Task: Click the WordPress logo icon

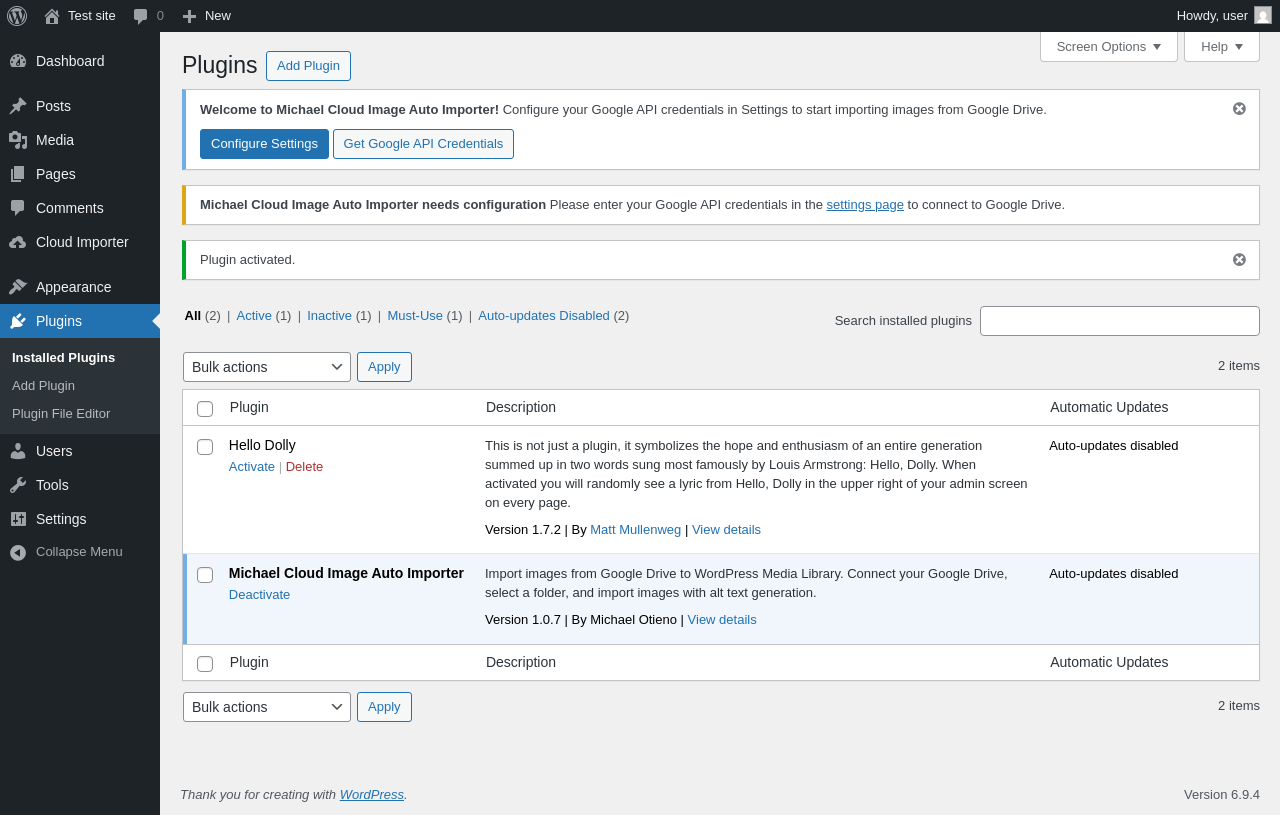Action: click(x=17, y=16)
